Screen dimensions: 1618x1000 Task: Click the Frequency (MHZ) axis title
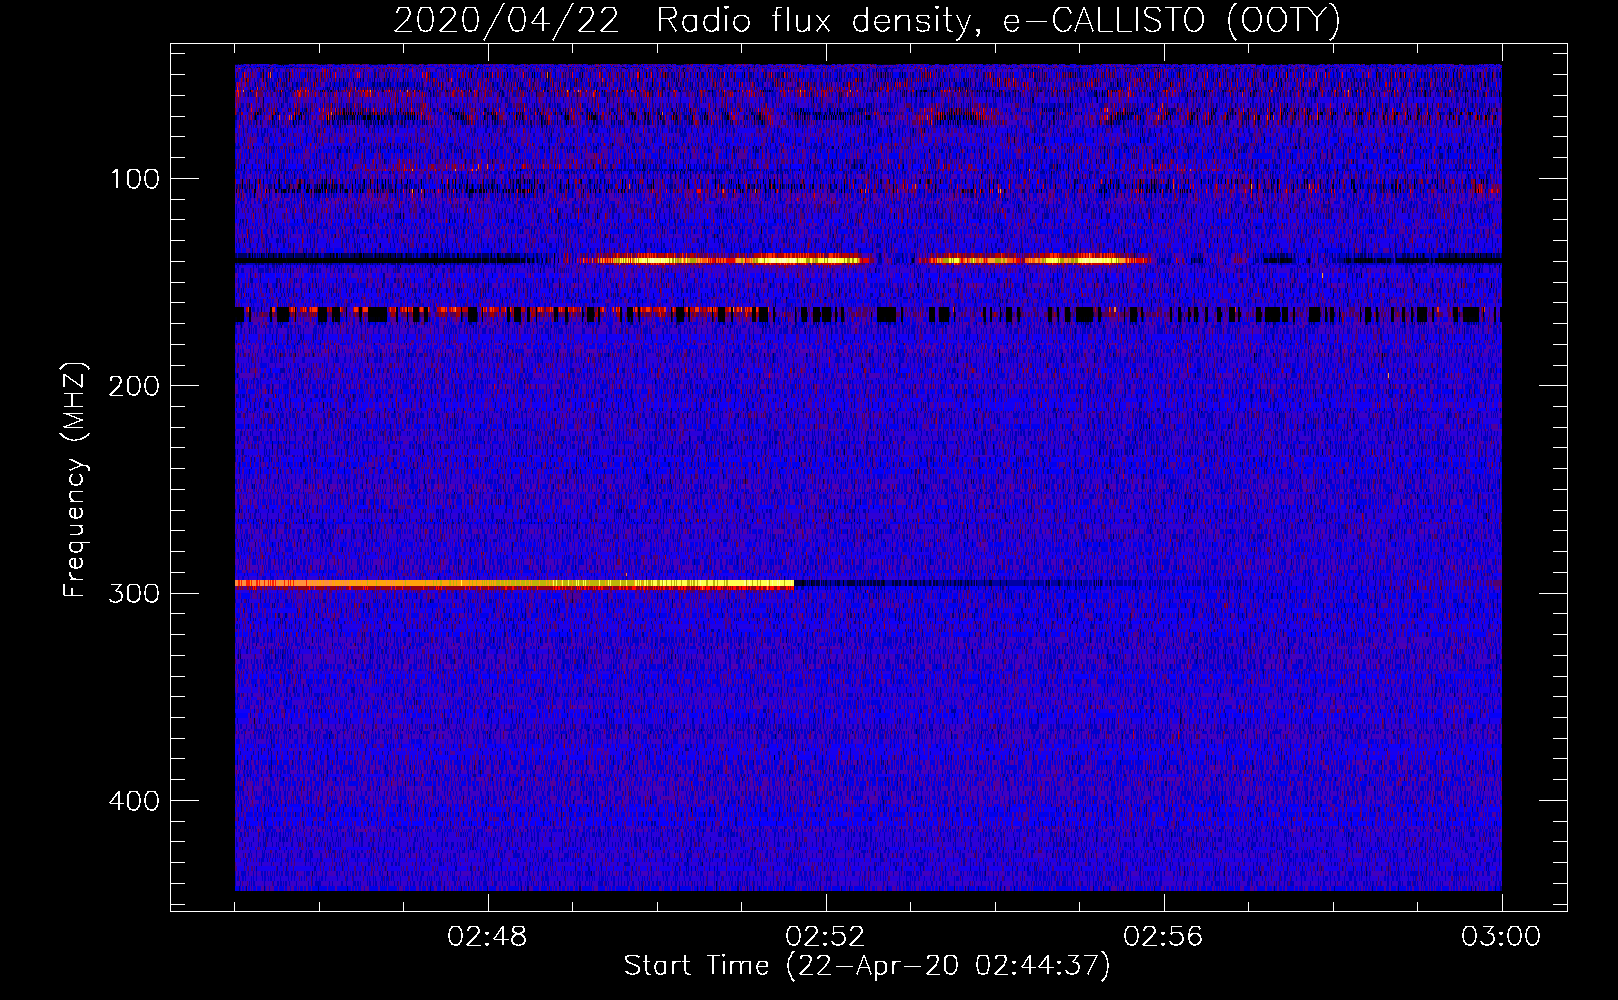click(75, 479)
